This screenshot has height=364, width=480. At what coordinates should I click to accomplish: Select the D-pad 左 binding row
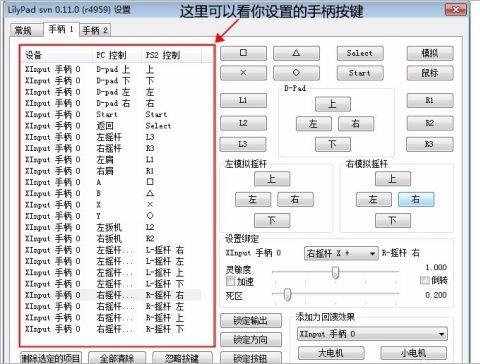112,92
